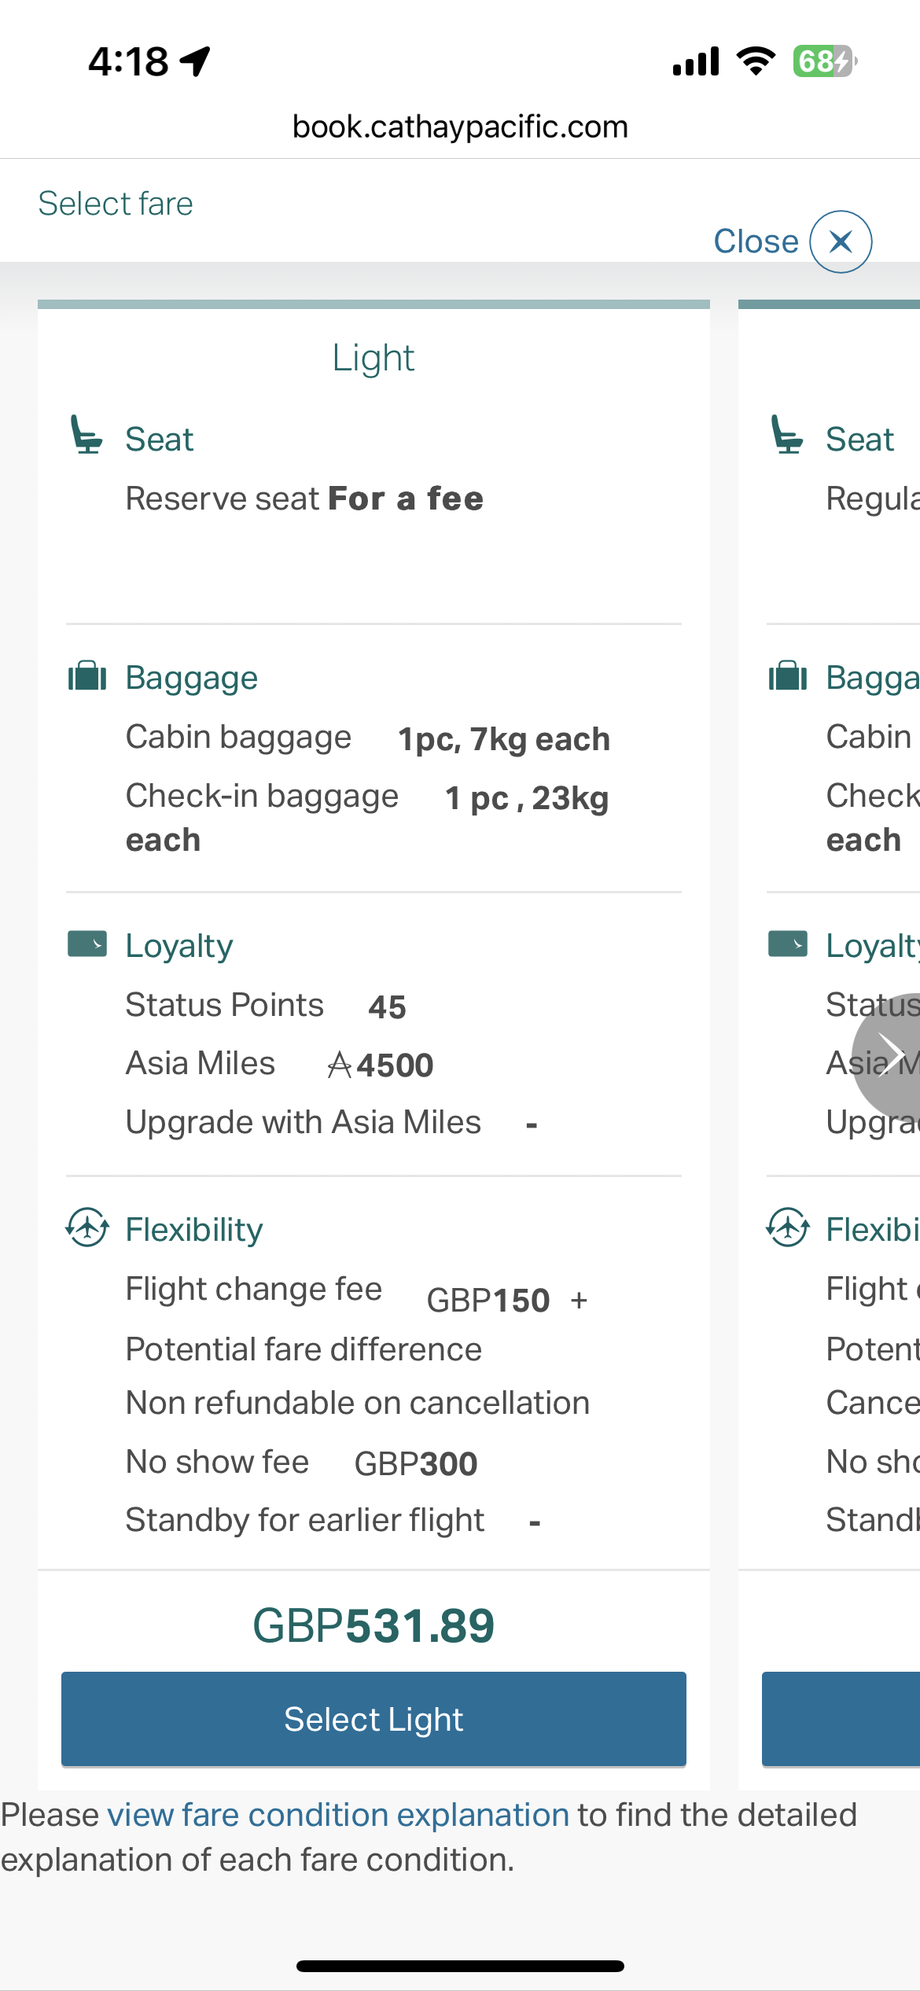Click the Loyalty icon in the second fare card
The height and width of the screenshot is (1991, 920).
tap(788, 944)
